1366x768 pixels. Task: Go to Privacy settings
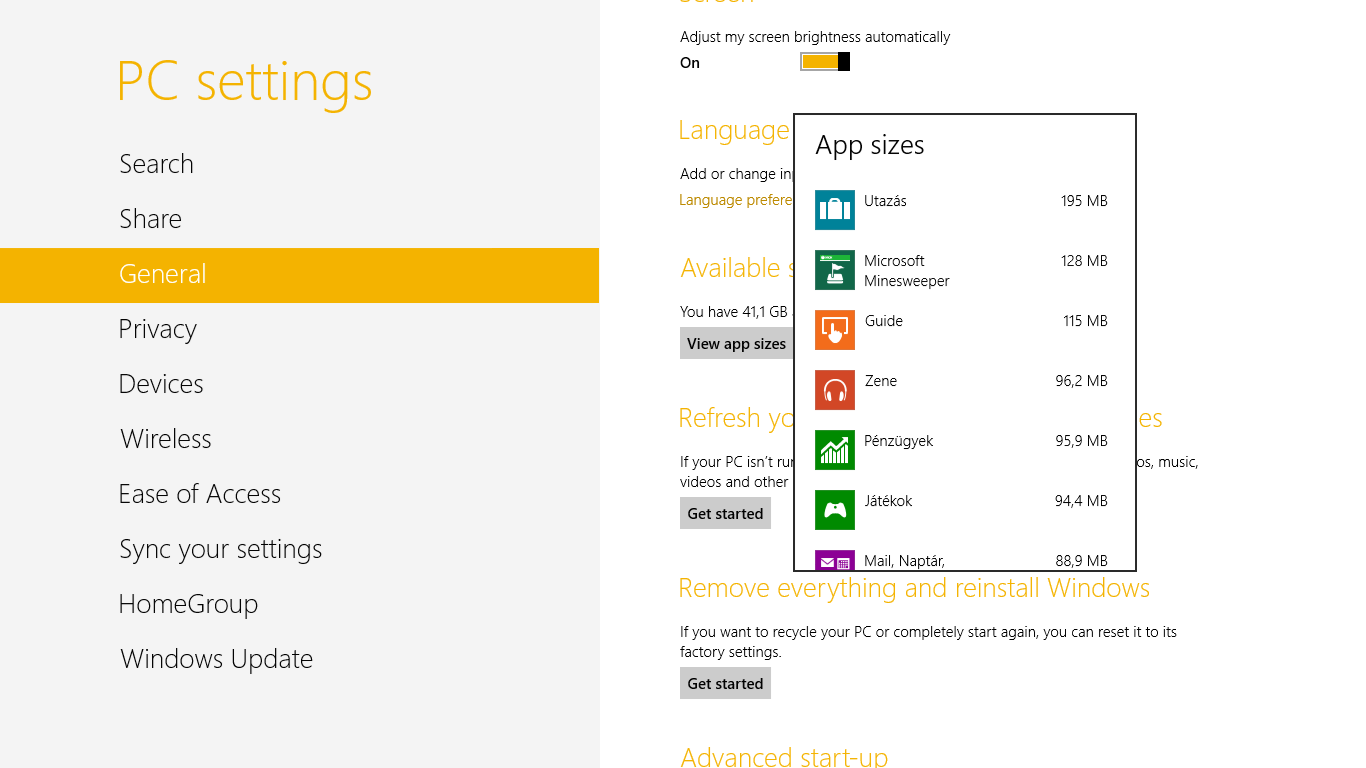pyautogui.click(x=157, y=329)
